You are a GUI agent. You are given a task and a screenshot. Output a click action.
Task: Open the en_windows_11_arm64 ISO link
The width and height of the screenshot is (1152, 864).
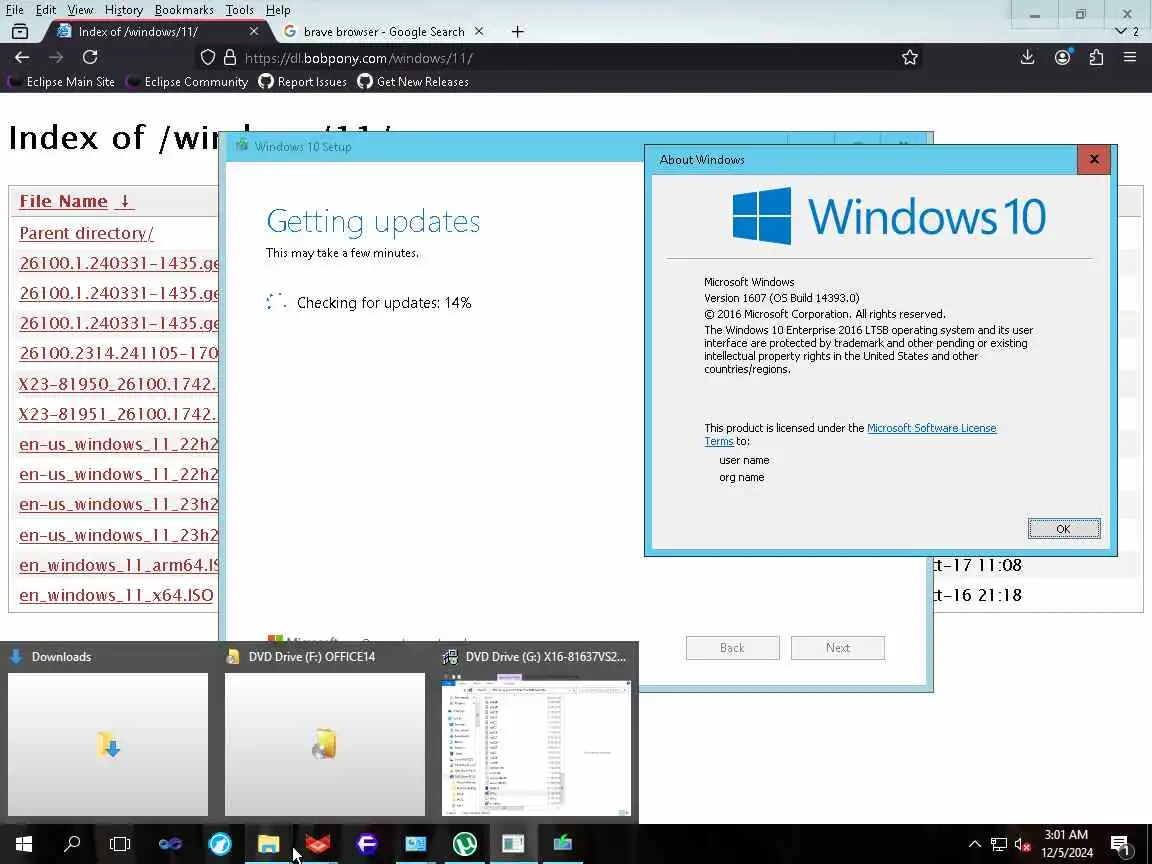pyautogui.click(x=119, y=565)
